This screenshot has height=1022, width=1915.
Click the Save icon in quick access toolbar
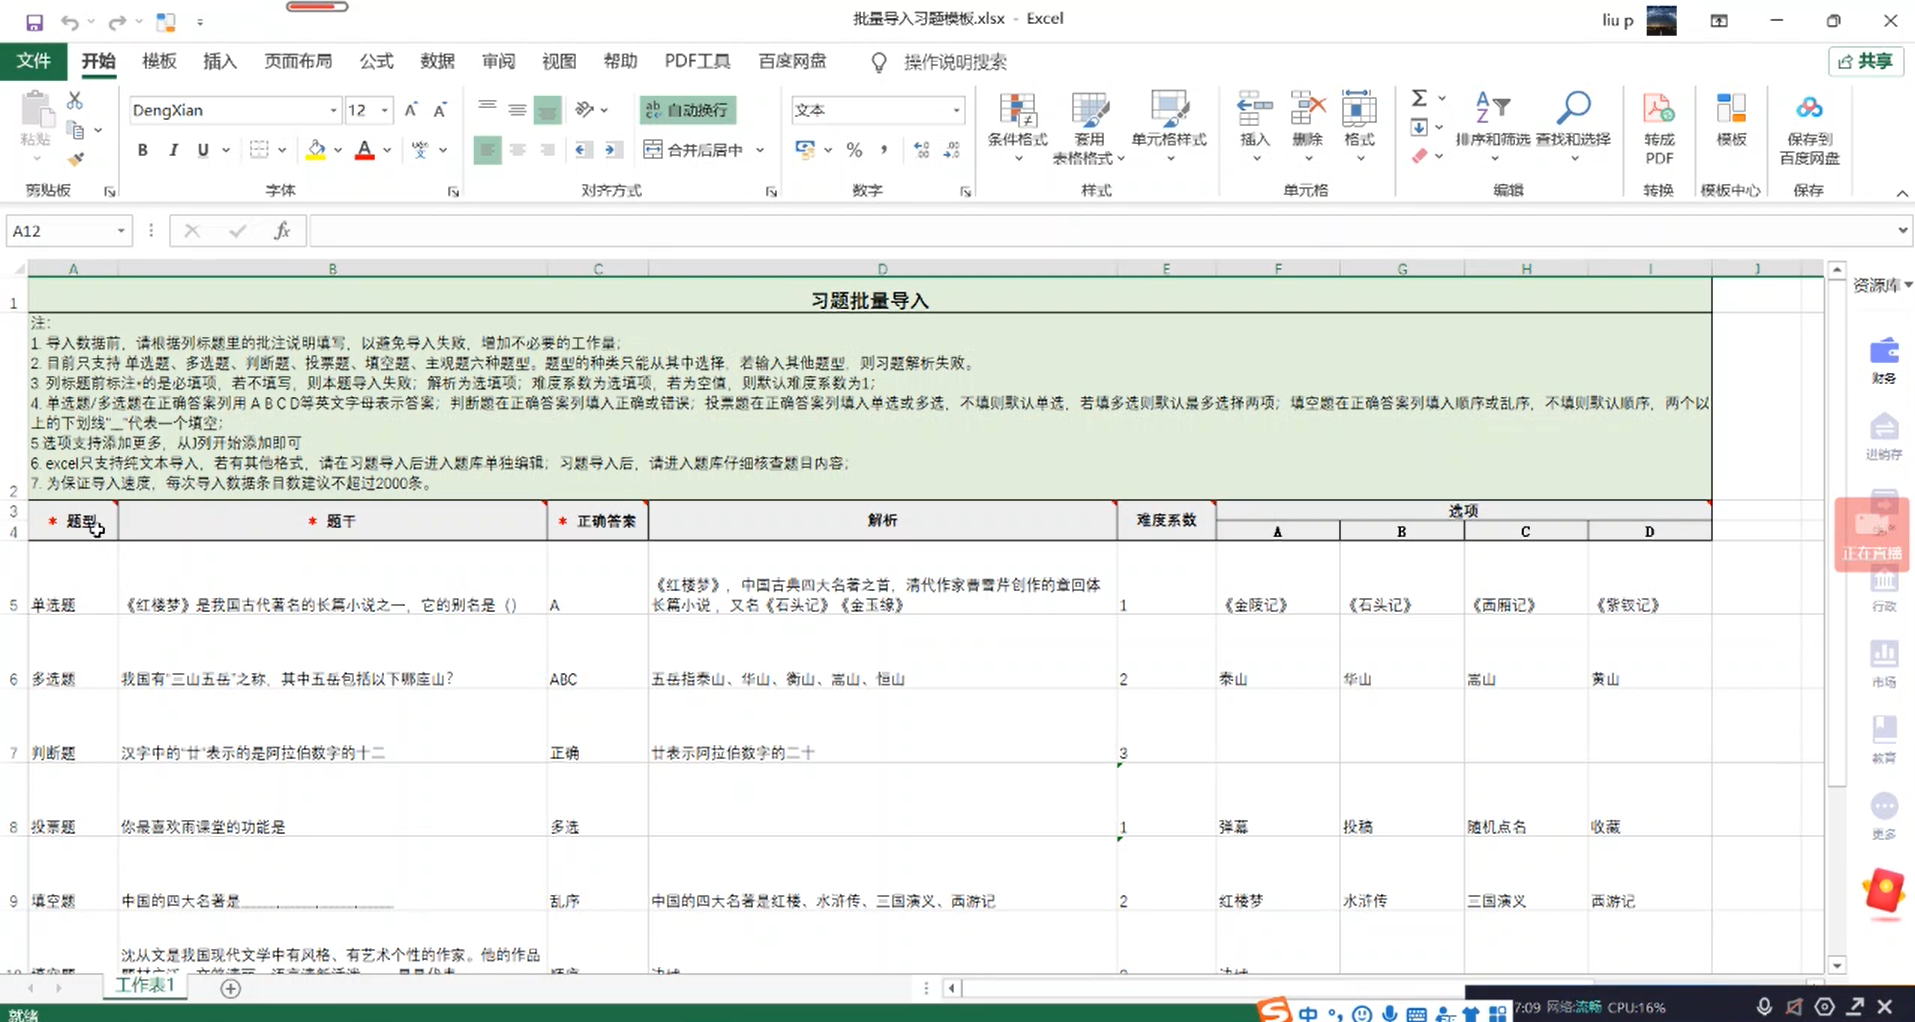click(34, 21)
